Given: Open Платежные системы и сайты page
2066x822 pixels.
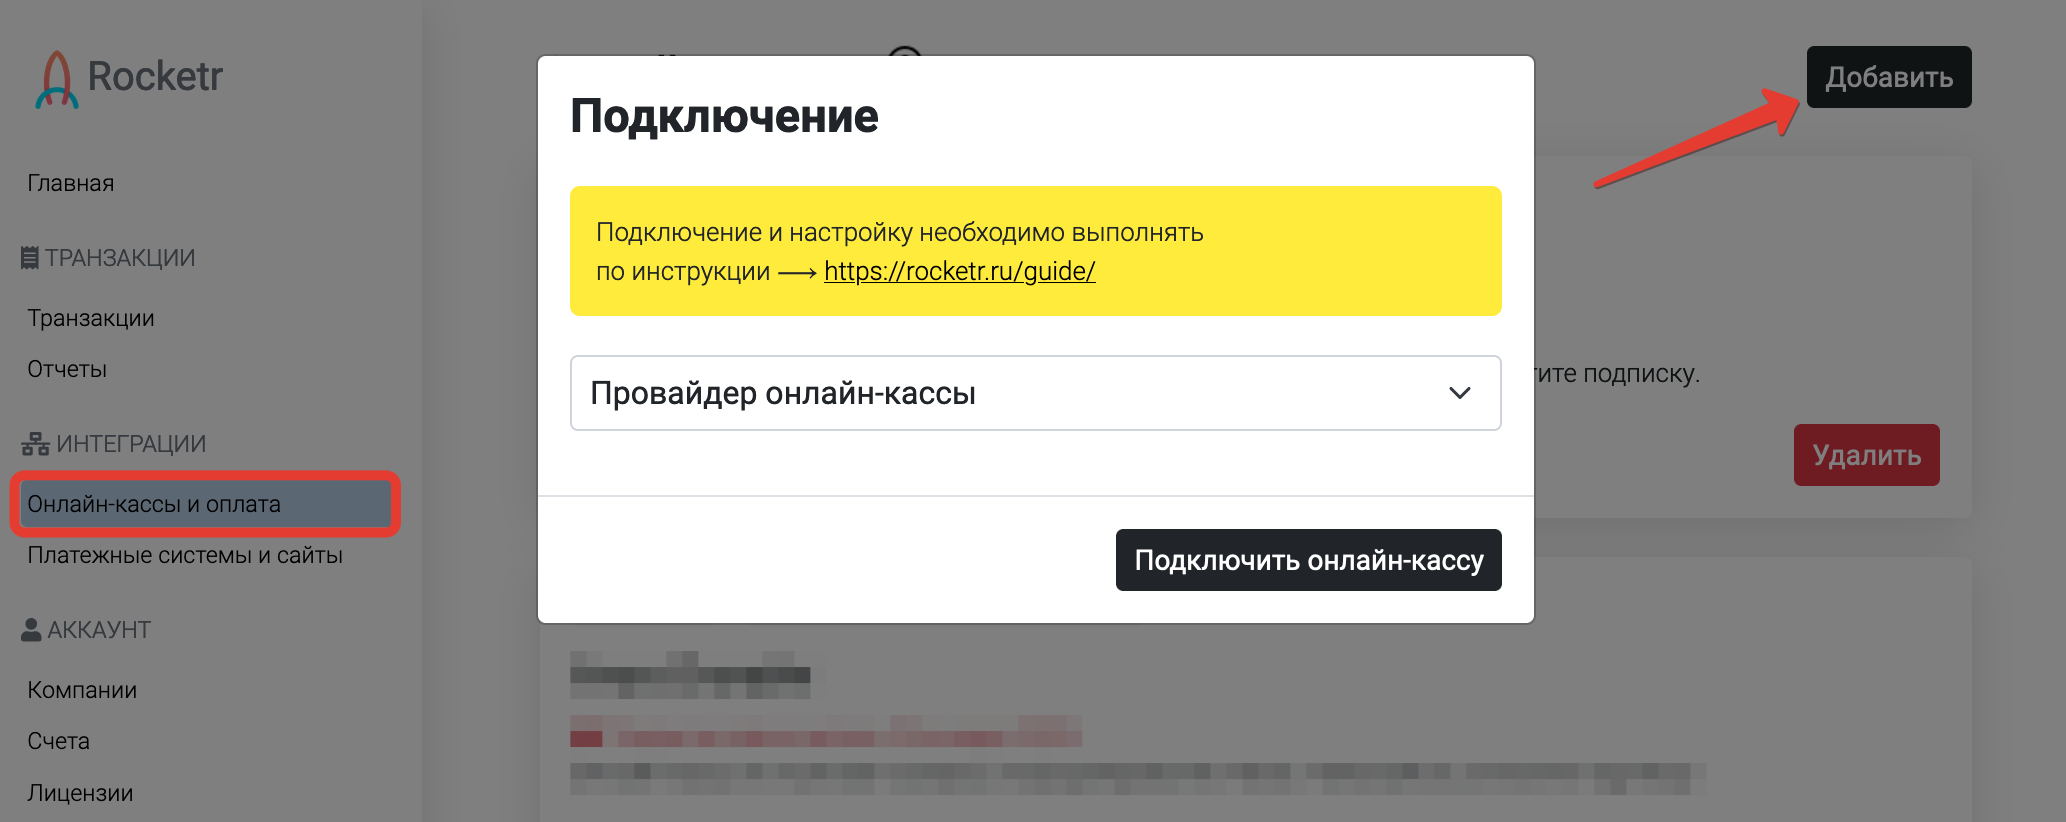Looking at the screenshot, I should click(185, 555).
